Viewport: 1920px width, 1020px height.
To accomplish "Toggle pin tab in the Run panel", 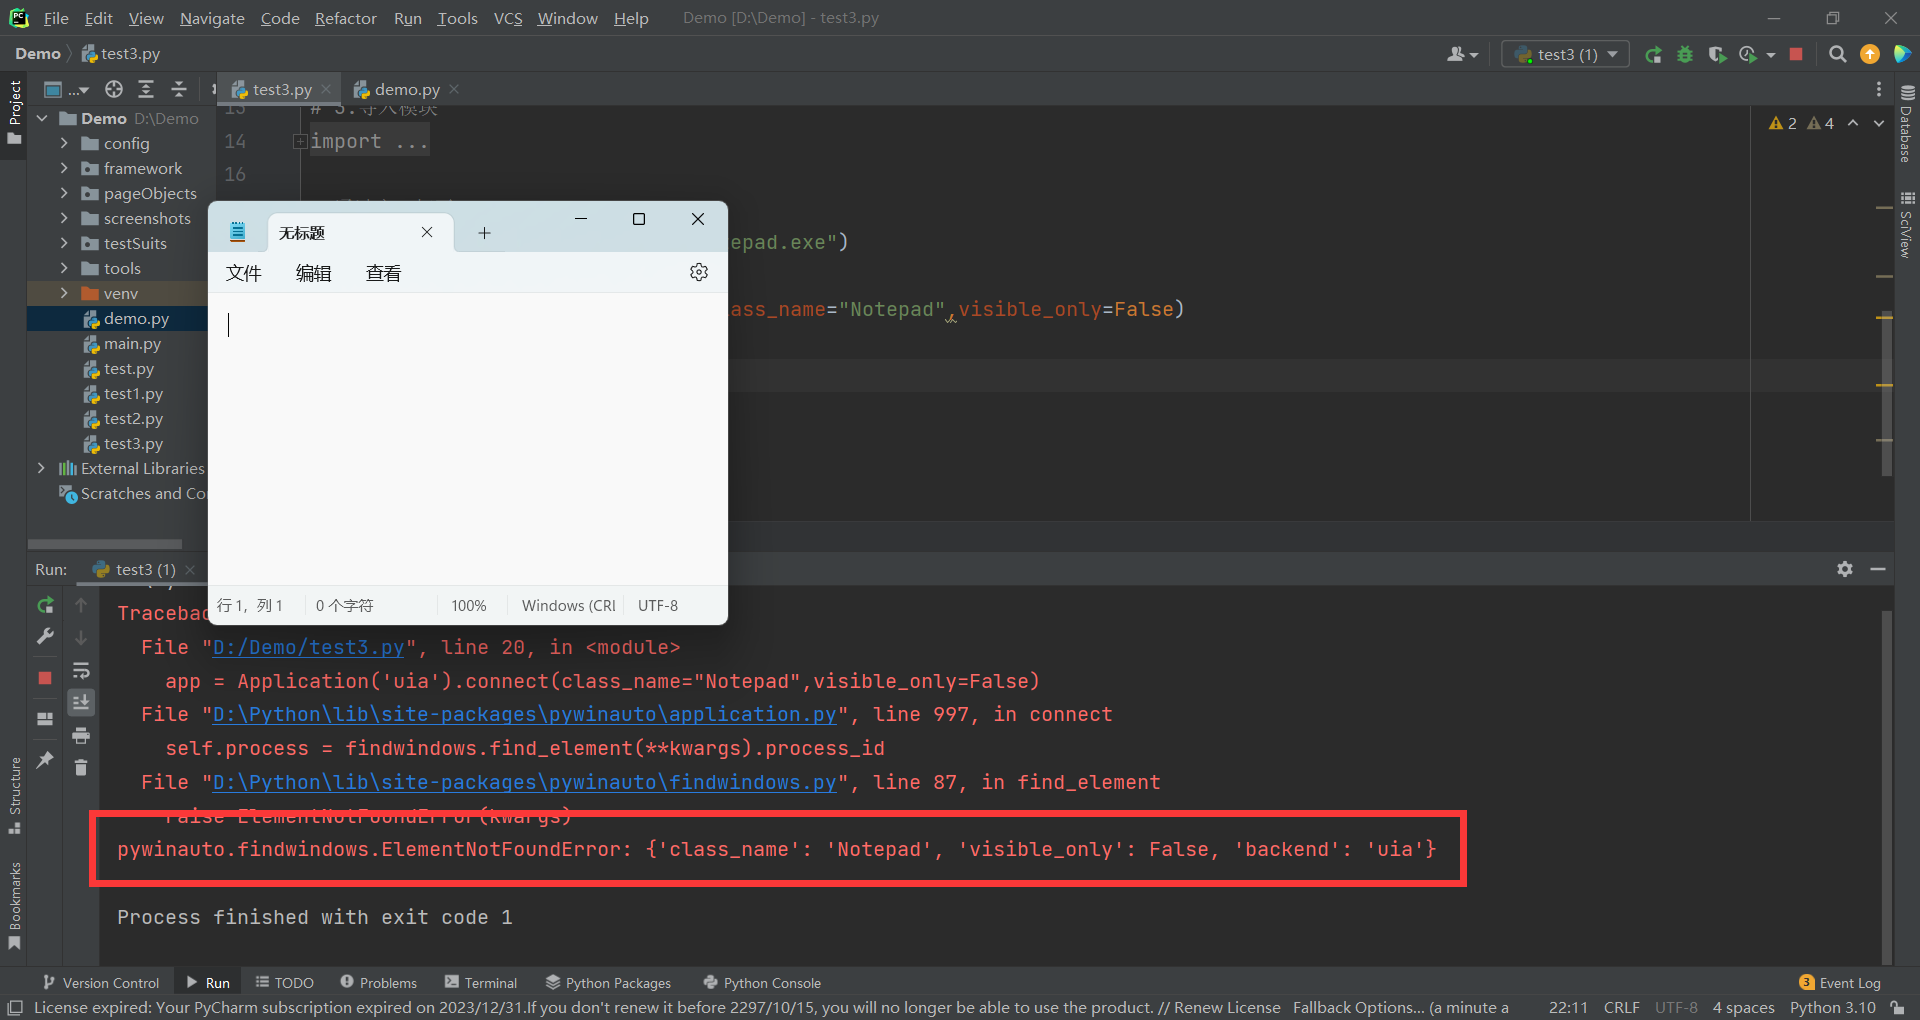I will coord(45,760).
